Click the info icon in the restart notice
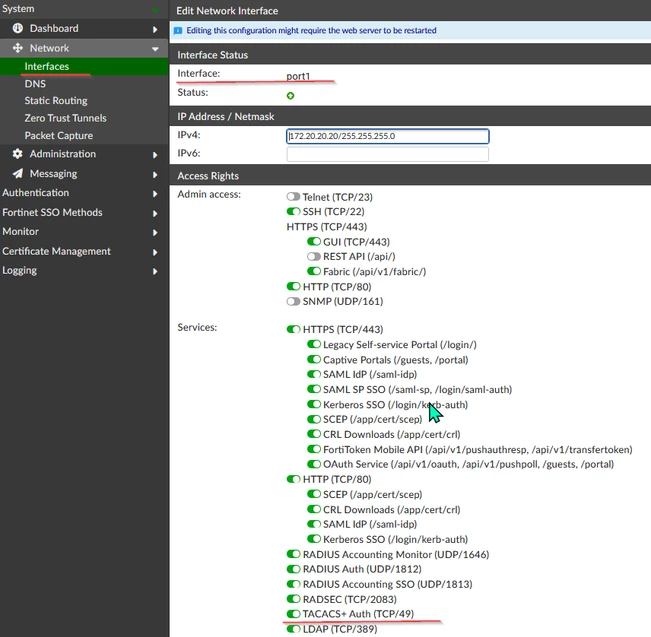 tap(178, 31)
